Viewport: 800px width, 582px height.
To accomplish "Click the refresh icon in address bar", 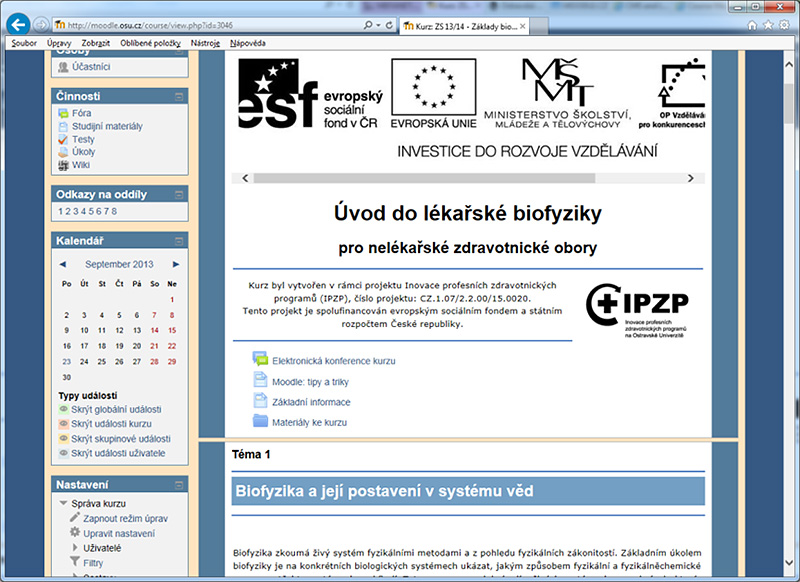I will tap(389, 24).
